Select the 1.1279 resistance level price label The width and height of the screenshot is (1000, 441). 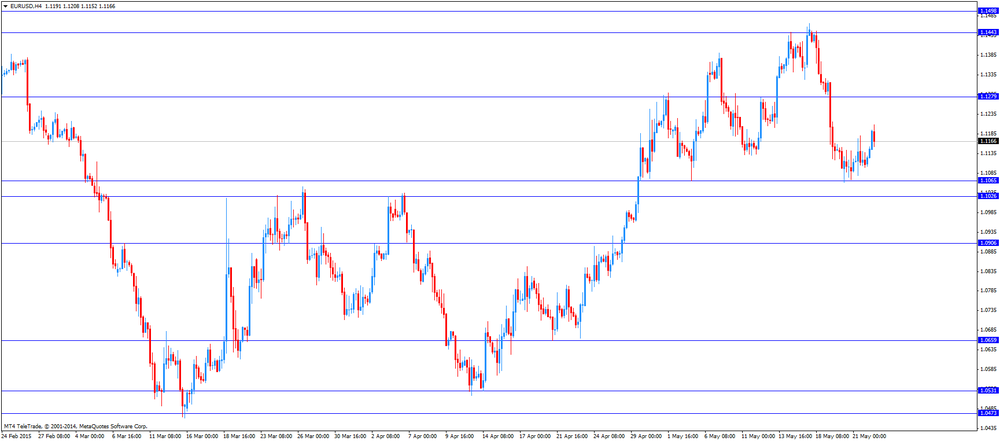click(989, 96)
